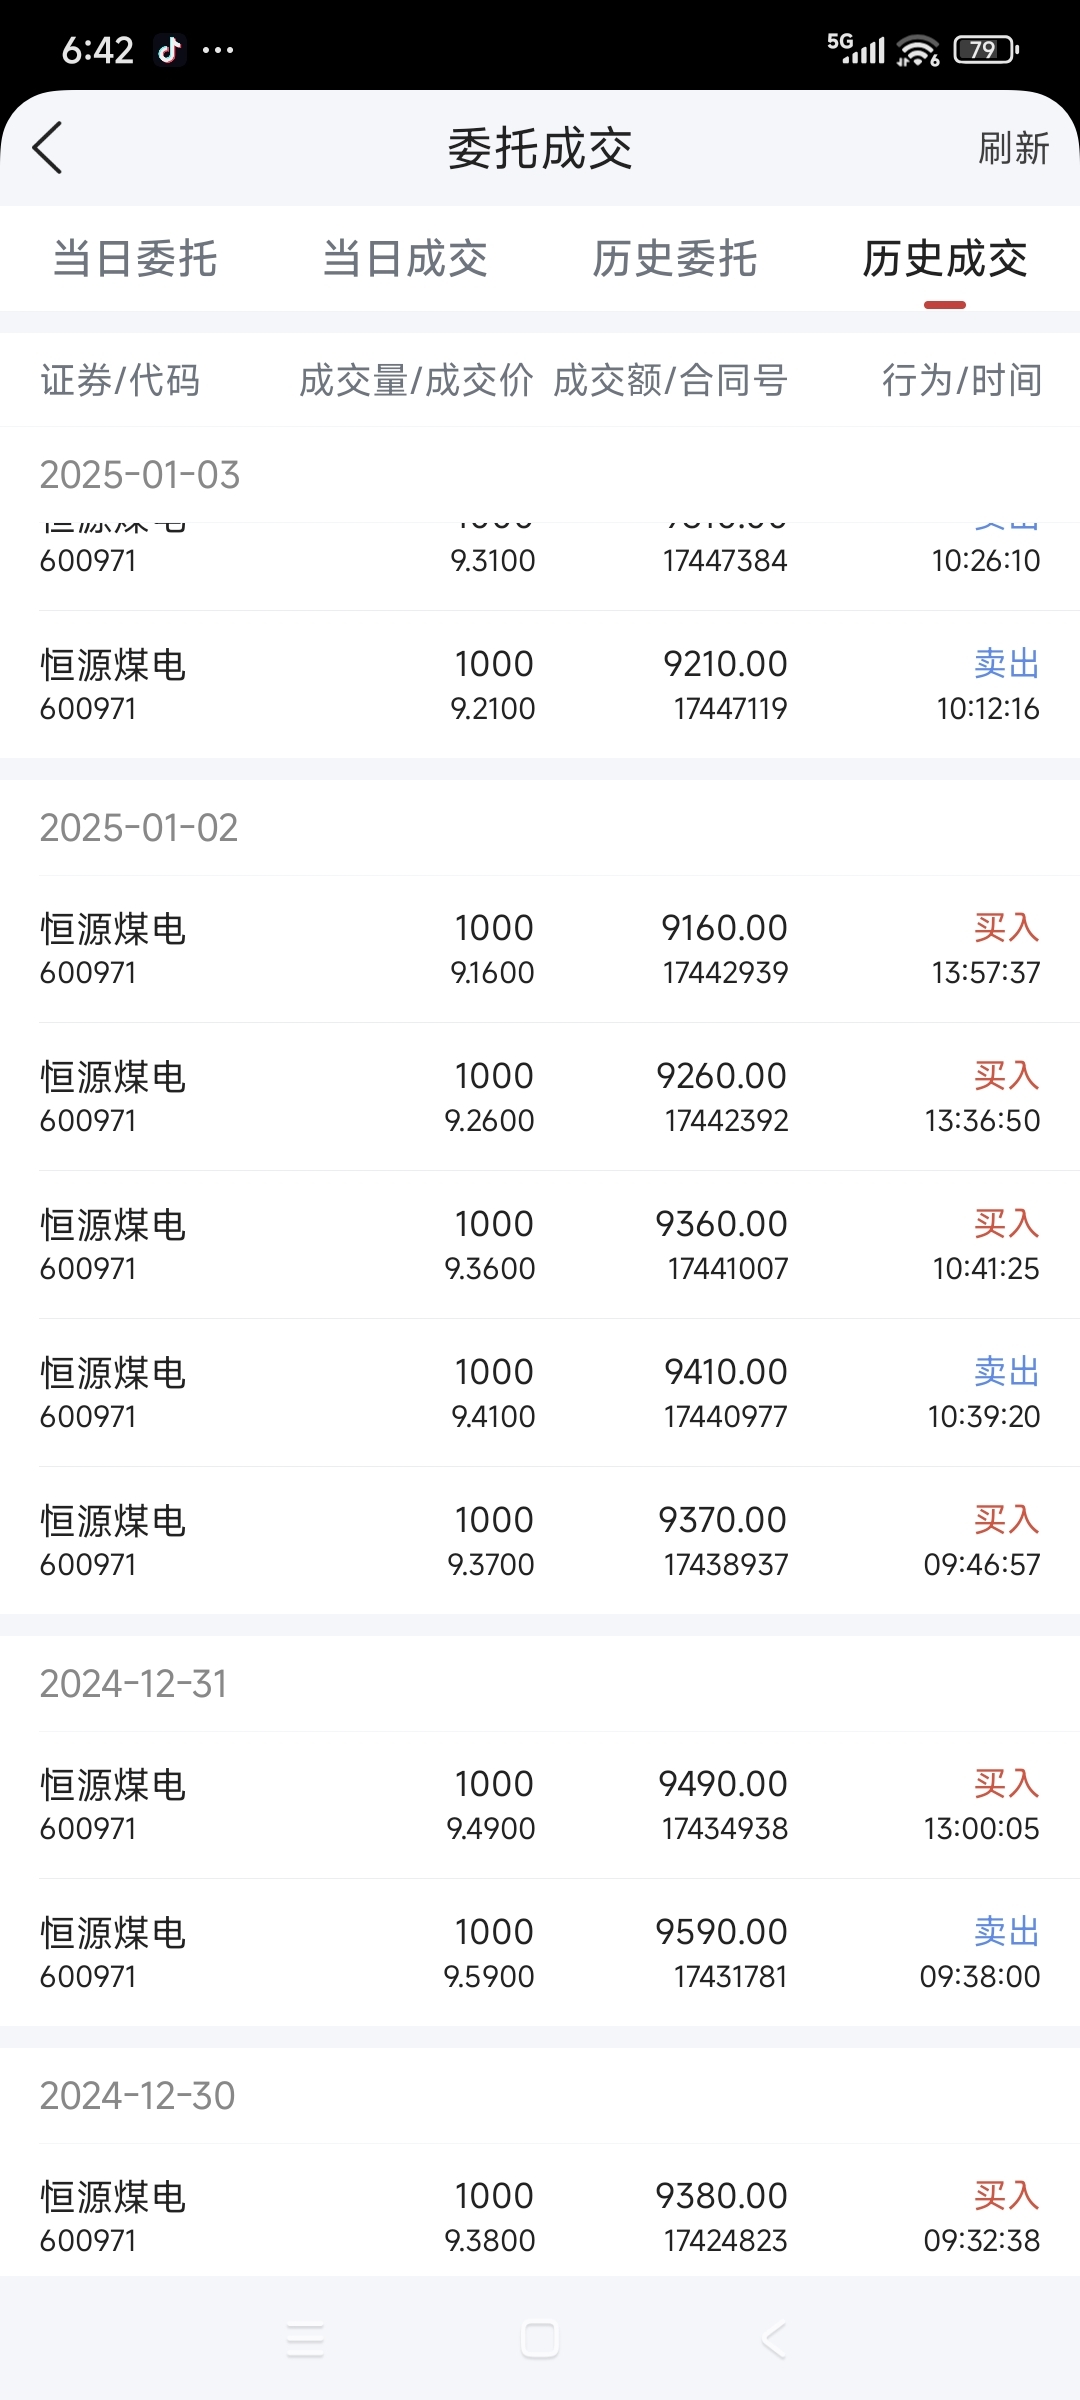Tap the Android navigation back icon
This screenshot has width=1080, height=2400.
[x=774, y=2340]
